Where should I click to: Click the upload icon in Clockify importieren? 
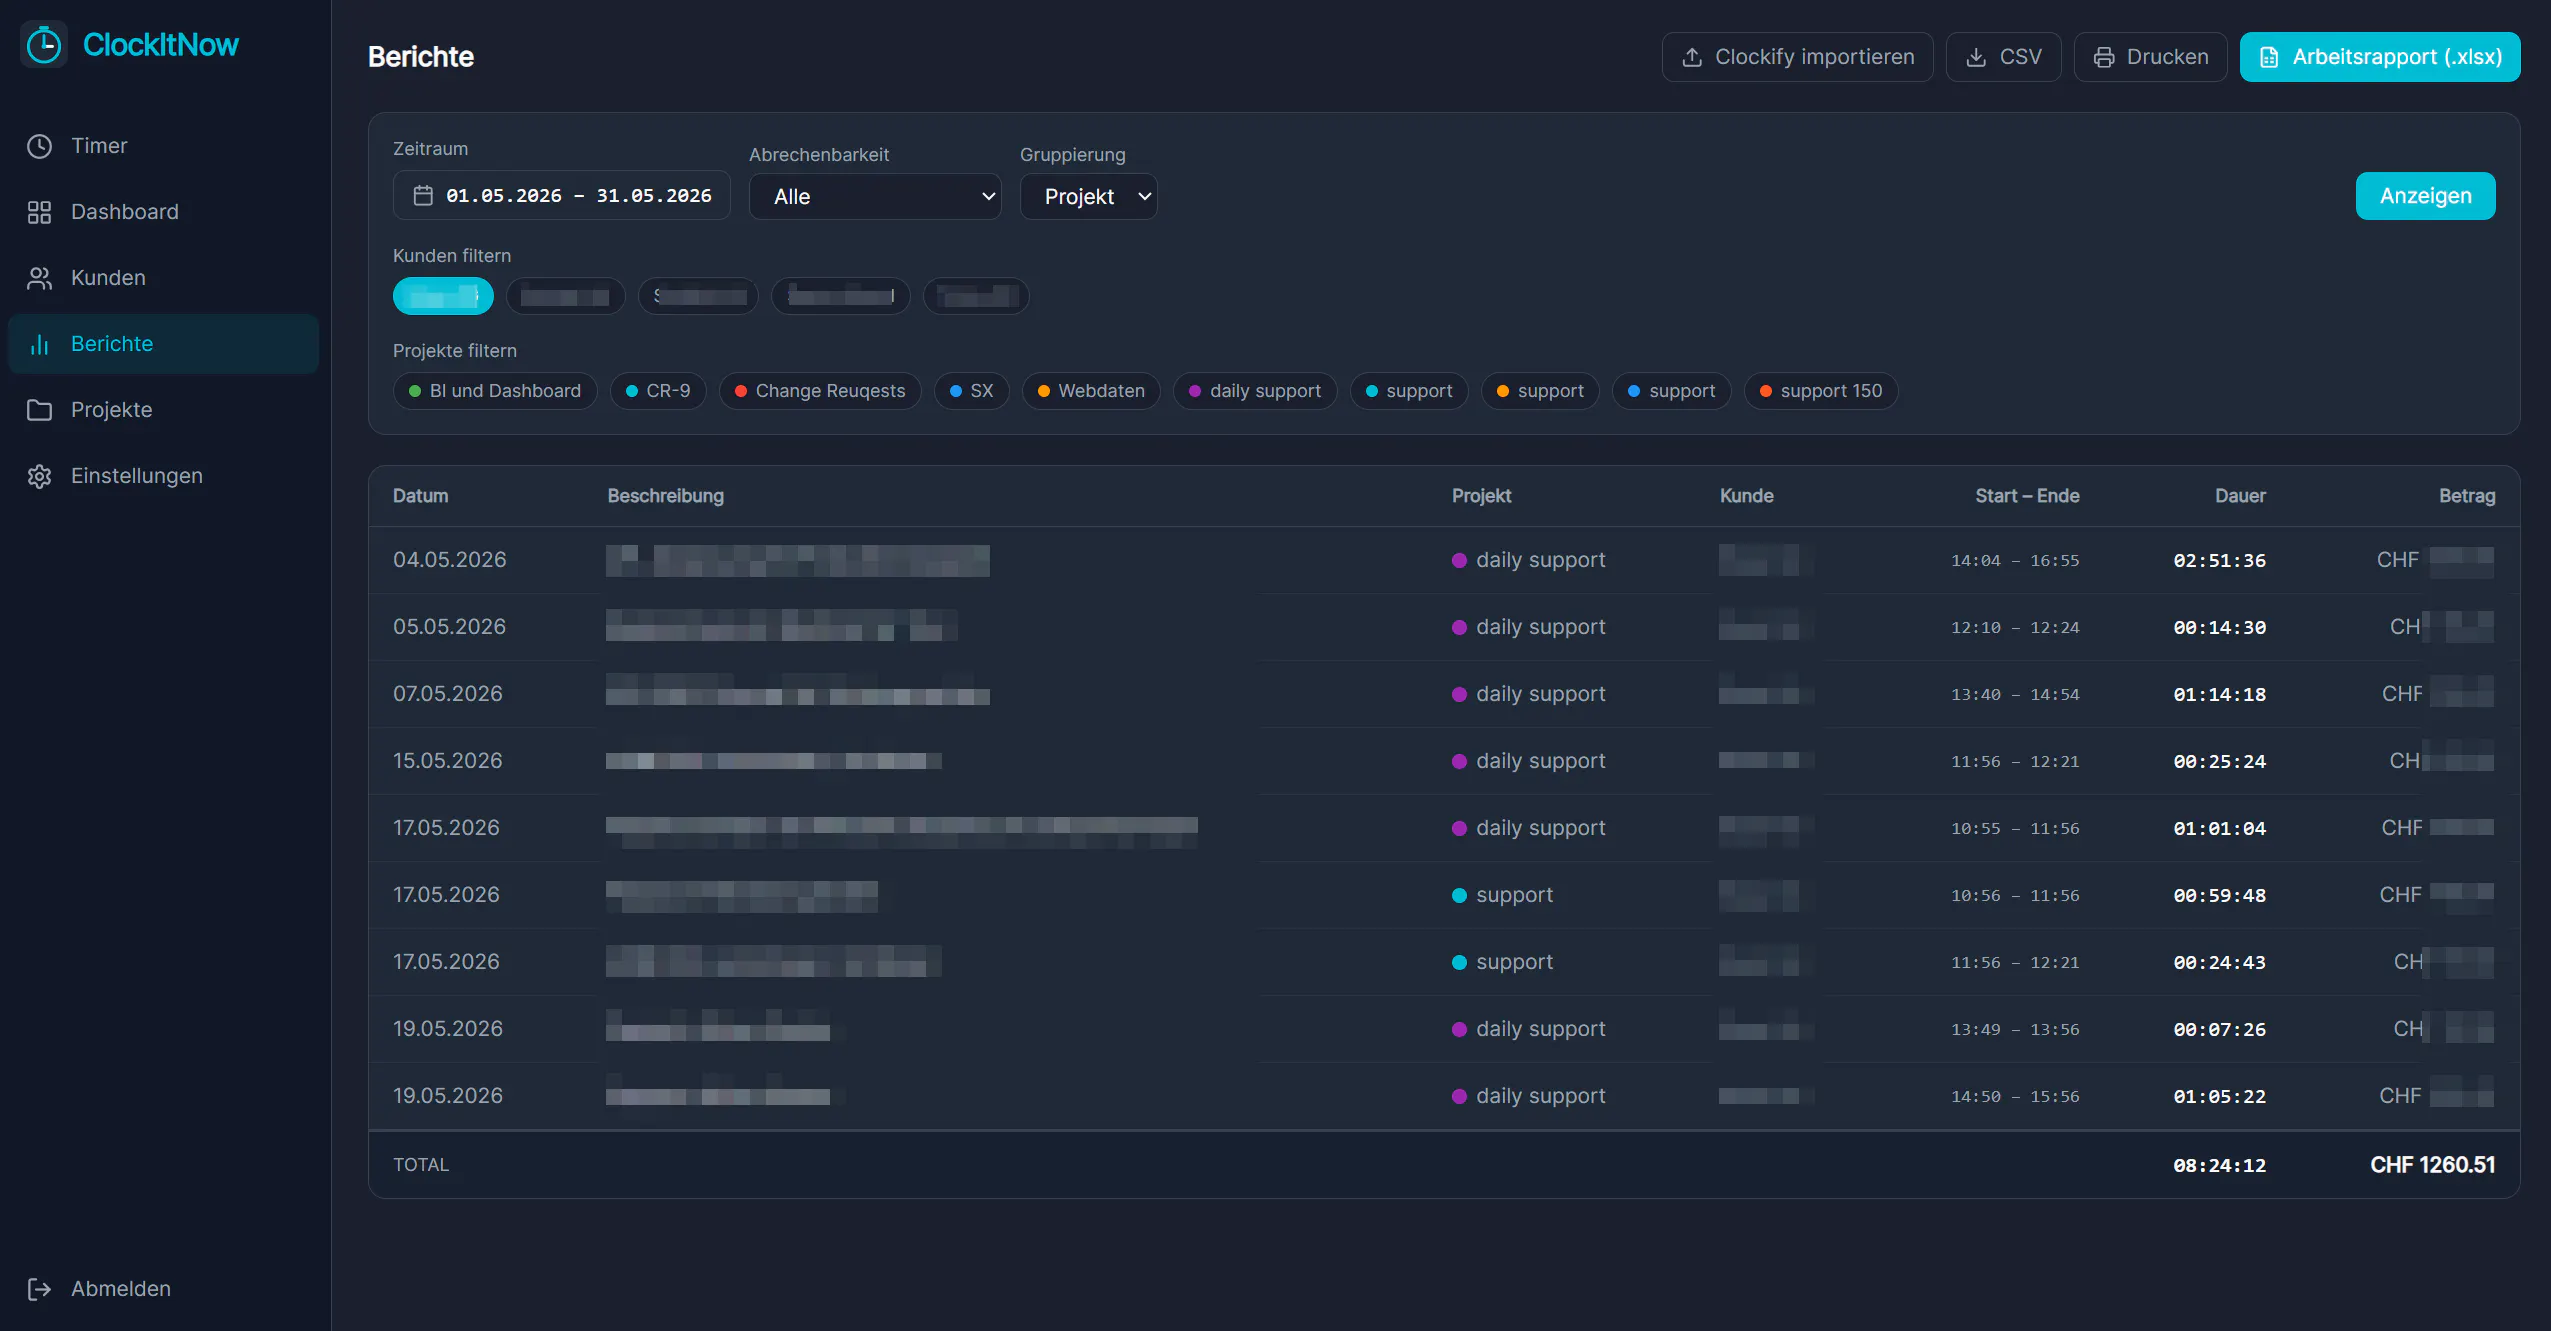coord(1692,57)
